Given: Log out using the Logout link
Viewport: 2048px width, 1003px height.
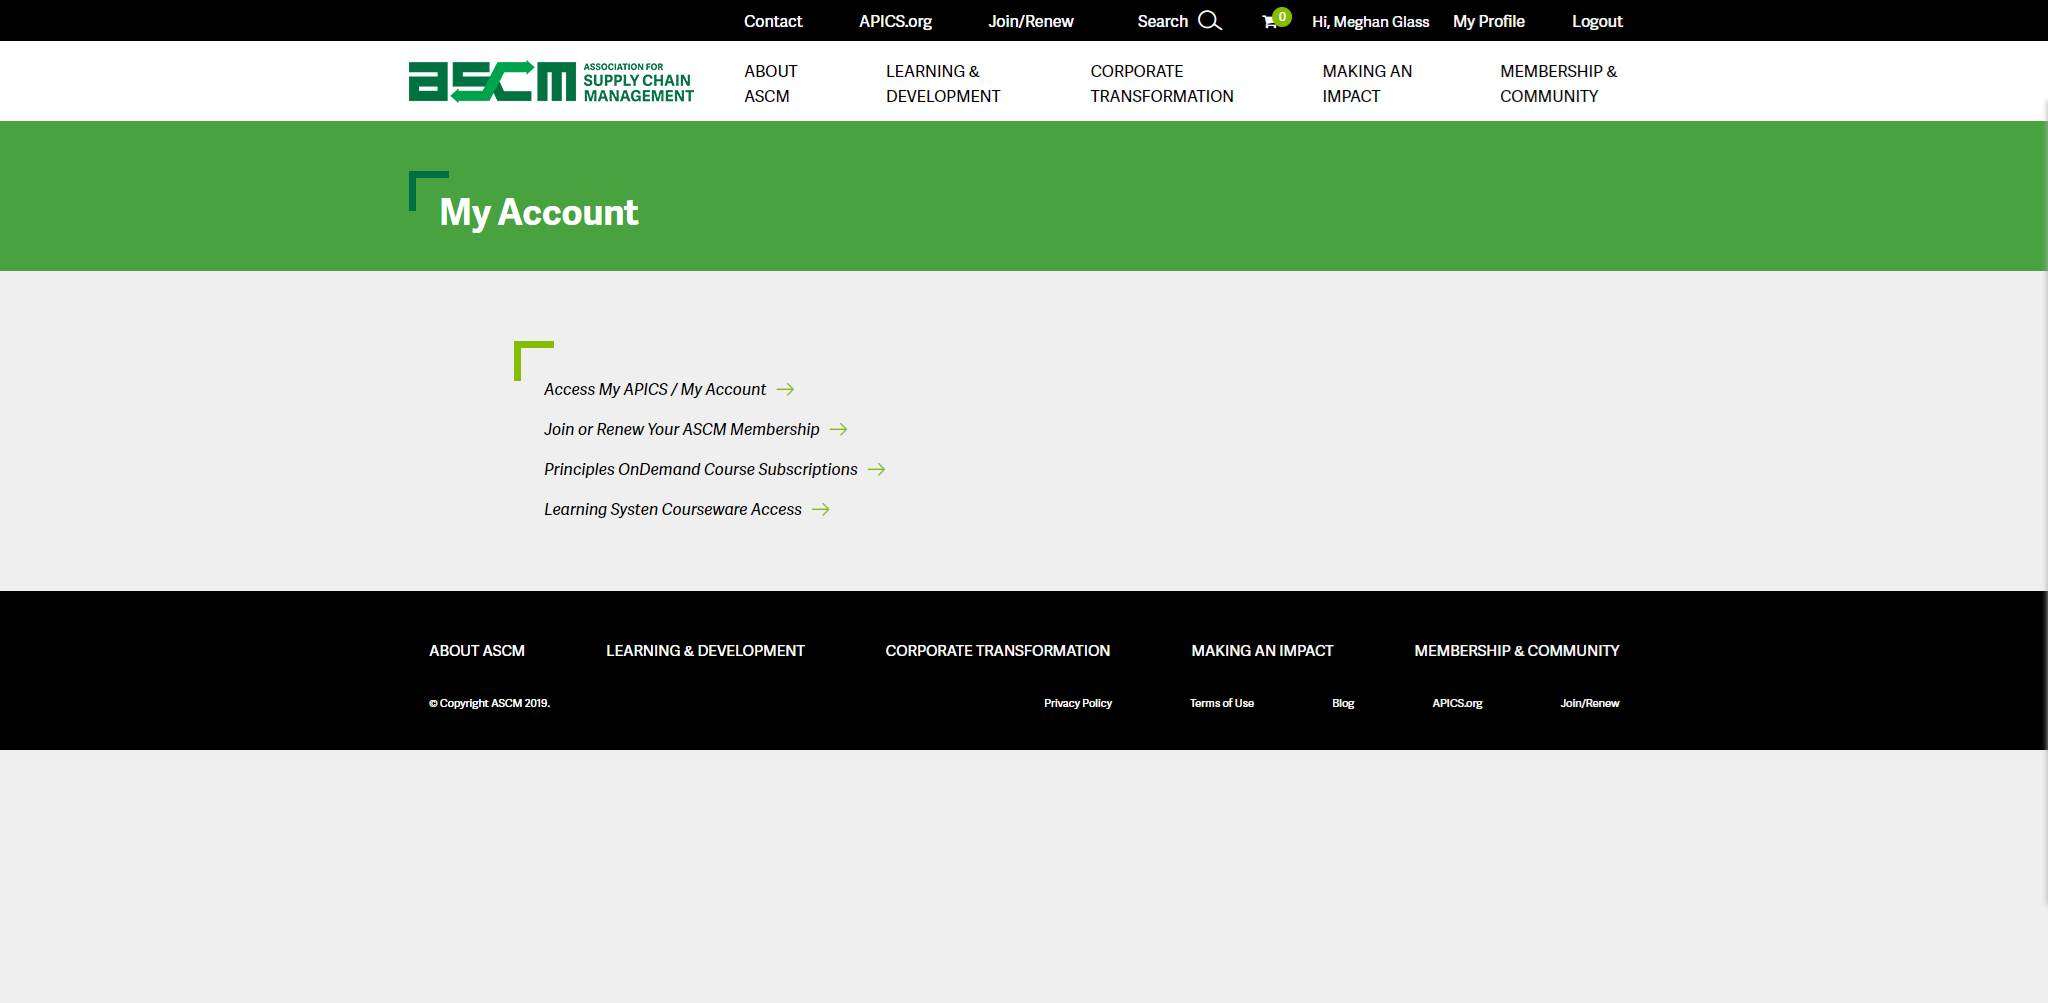Looking at the screenshot, I should pos(1596,21).
